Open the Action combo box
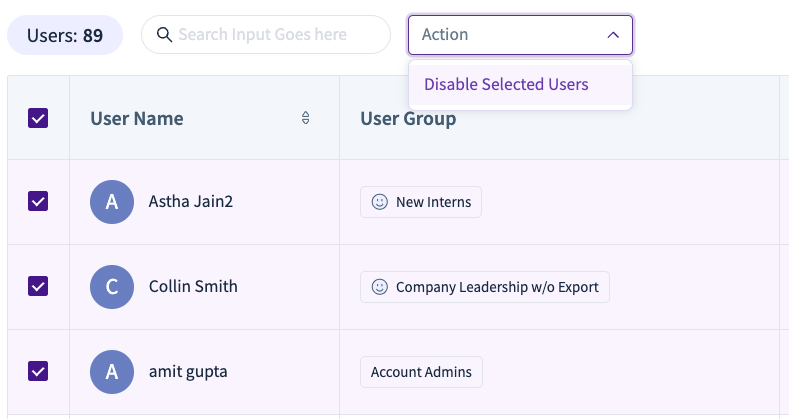This screenshot has width=789, height=419. click(x=520, y=35)
